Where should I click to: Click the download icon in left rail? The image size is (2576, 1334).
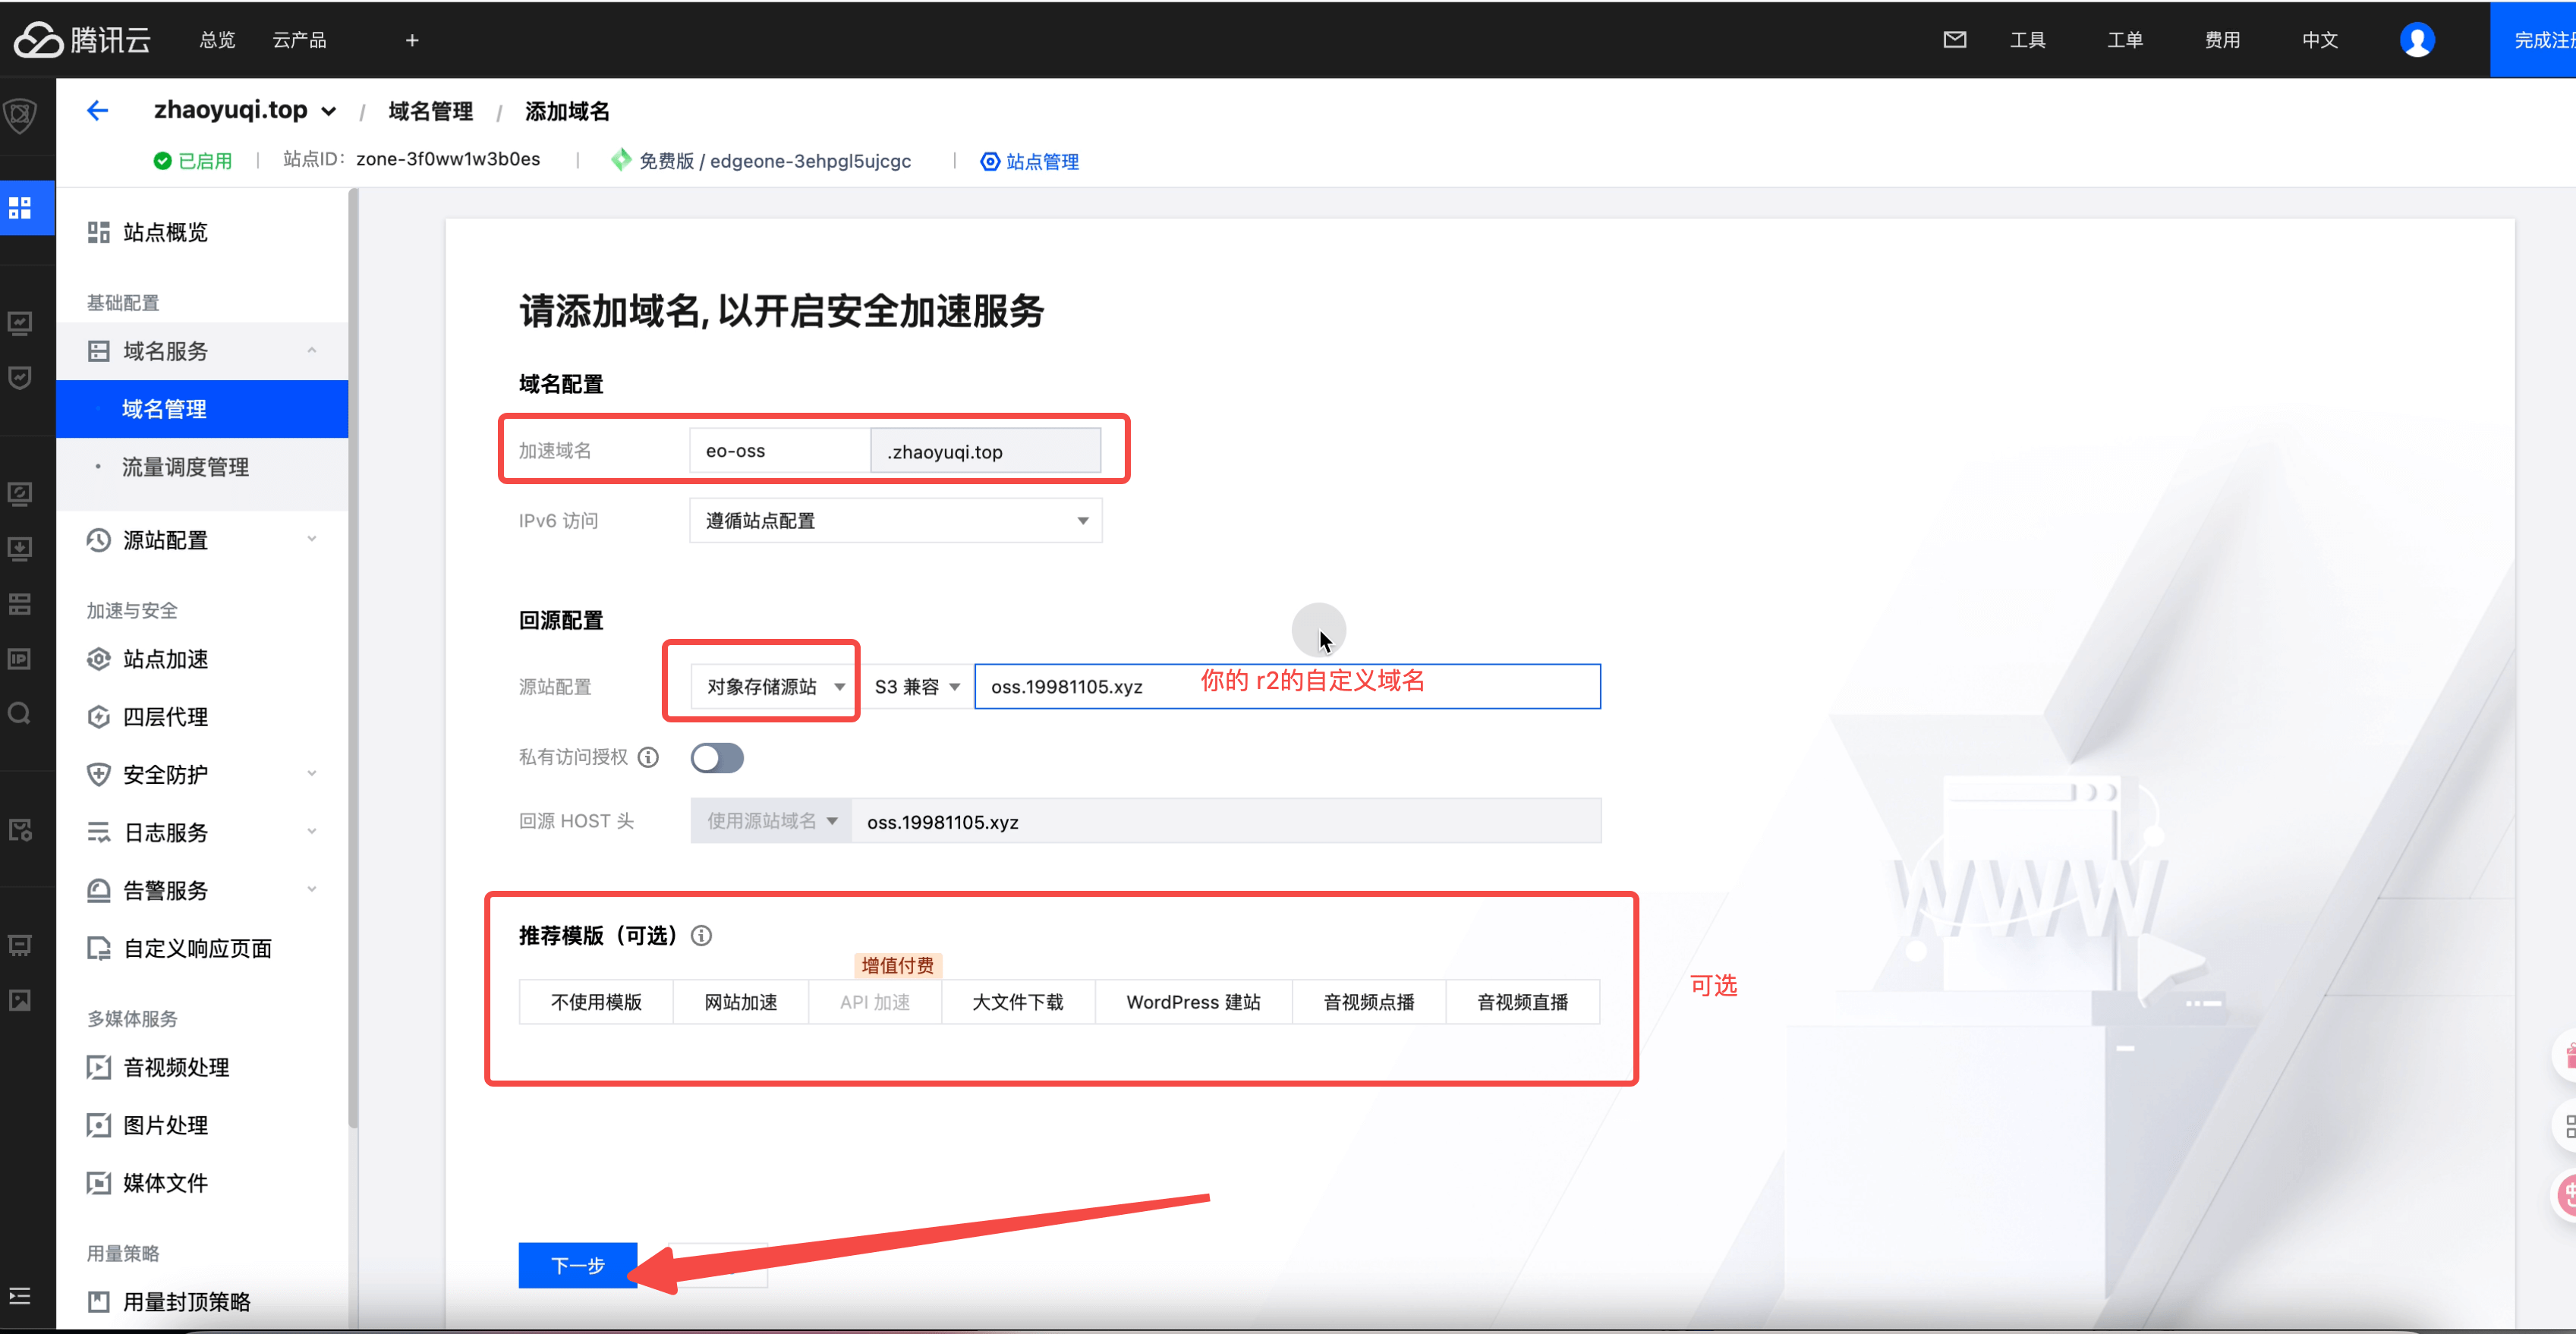point(20,548)
